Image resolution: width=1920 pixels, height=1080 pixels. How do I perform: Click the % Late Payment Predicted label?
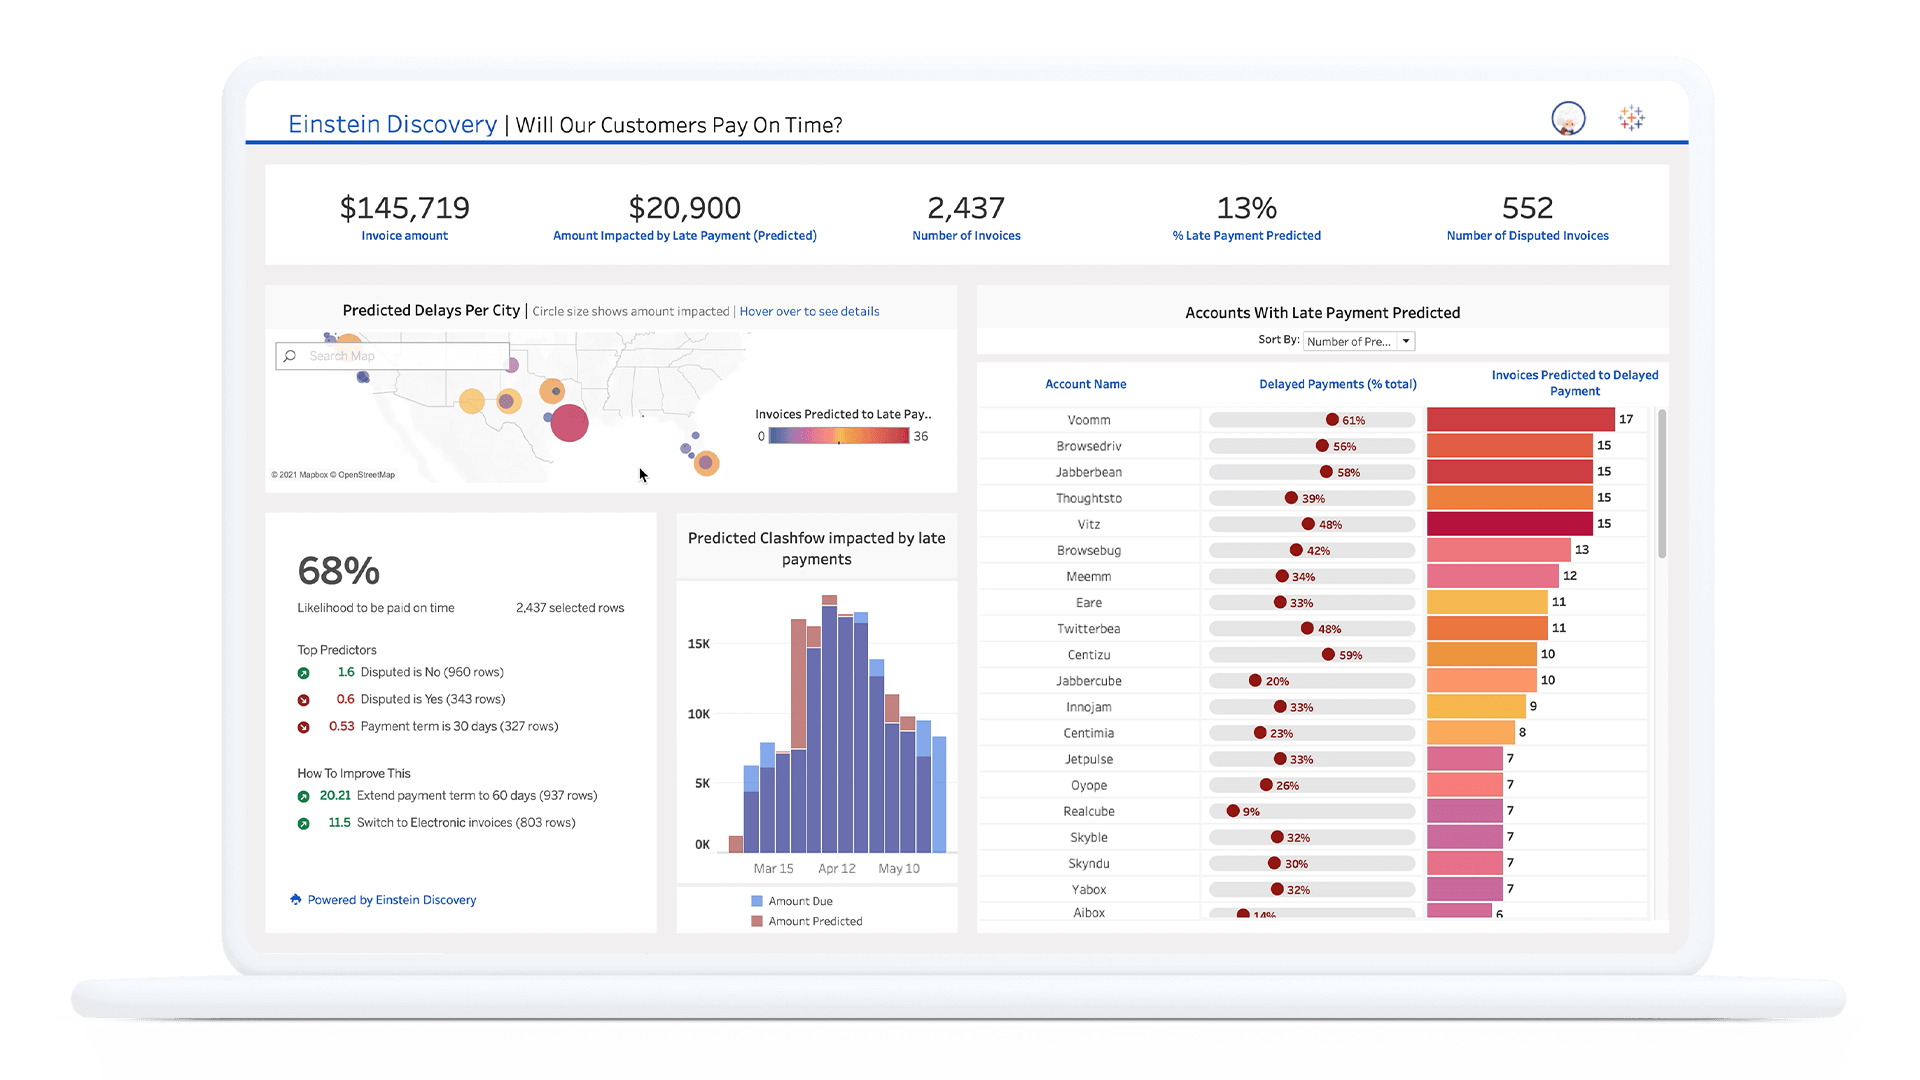(x=1247, y=236)
